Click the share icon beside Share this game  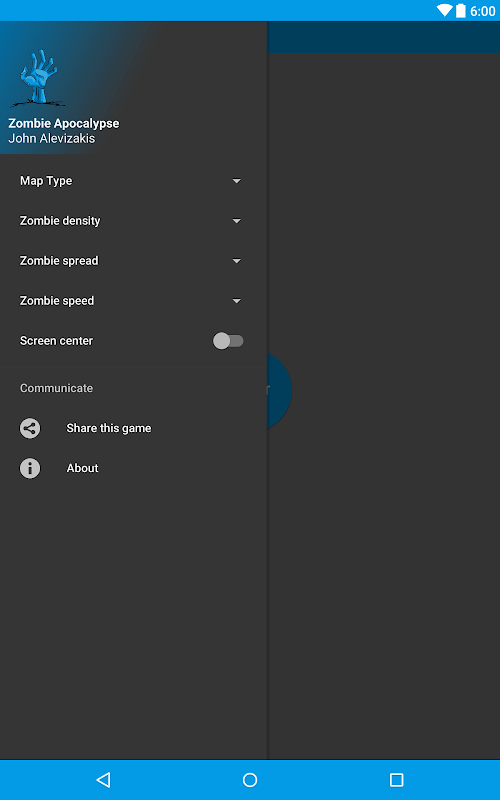click(30, 428)
